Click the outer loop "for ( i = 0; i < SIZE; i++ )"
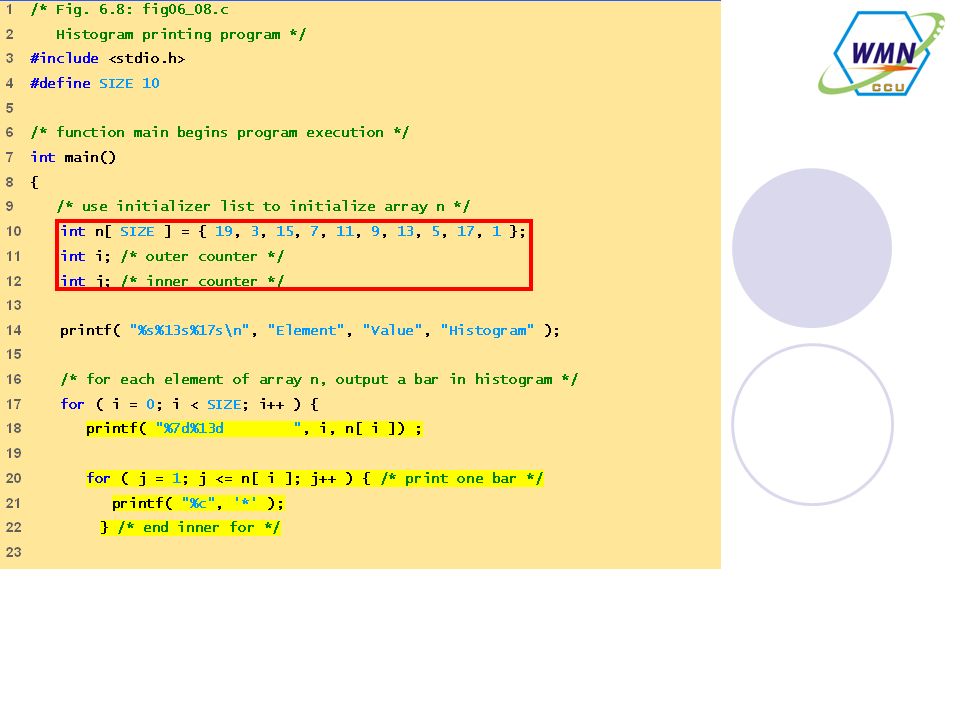This screenshot has height=720, width=960. coord(189,404)
